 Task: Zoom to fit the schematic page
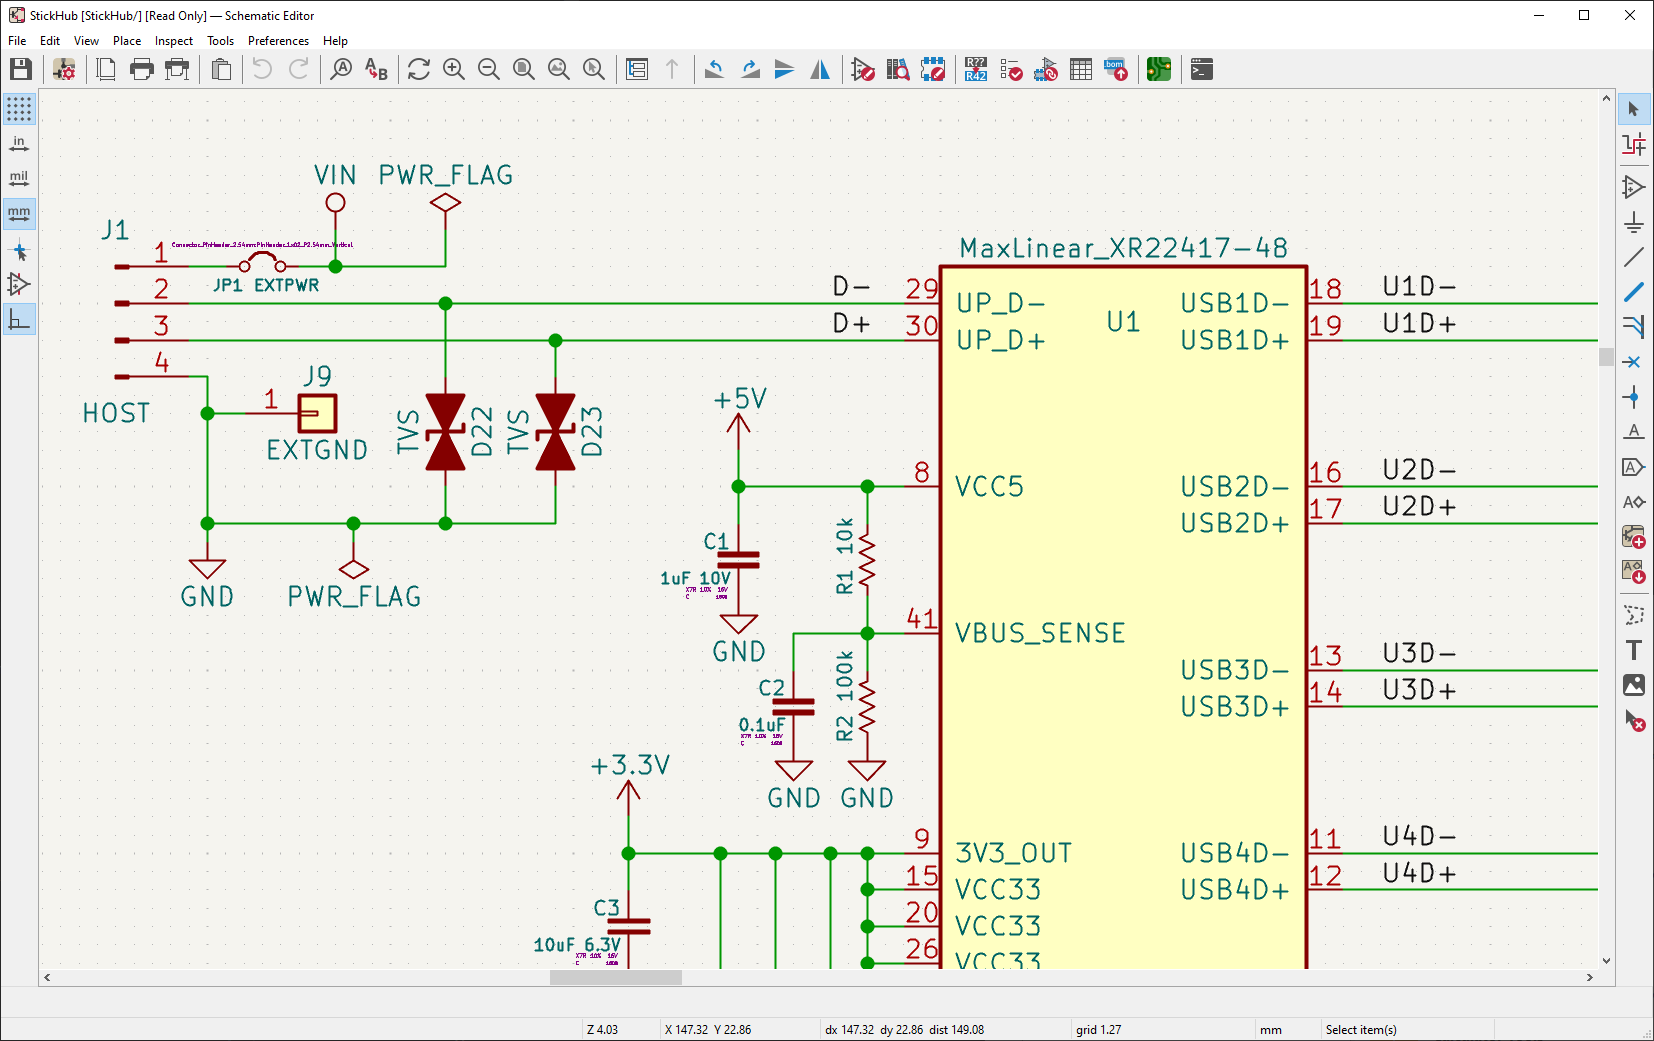[x=524, y=69]
